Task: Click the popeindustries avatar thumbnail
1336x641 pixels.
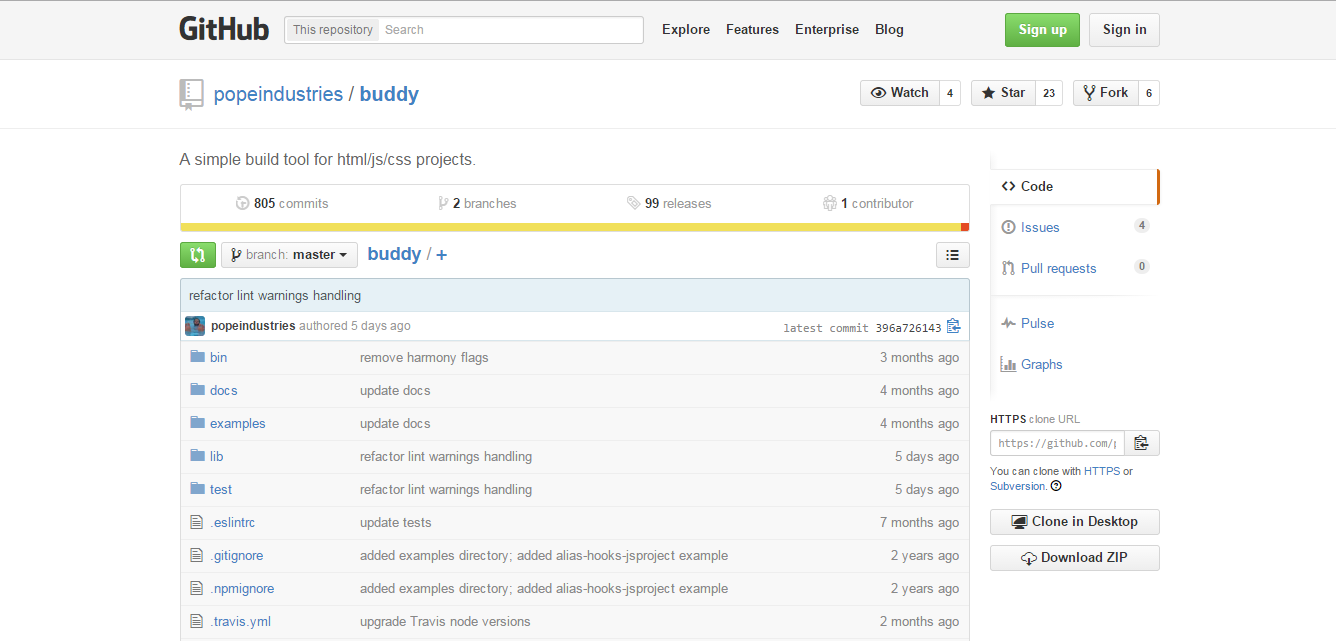Action: coord(195,326)
